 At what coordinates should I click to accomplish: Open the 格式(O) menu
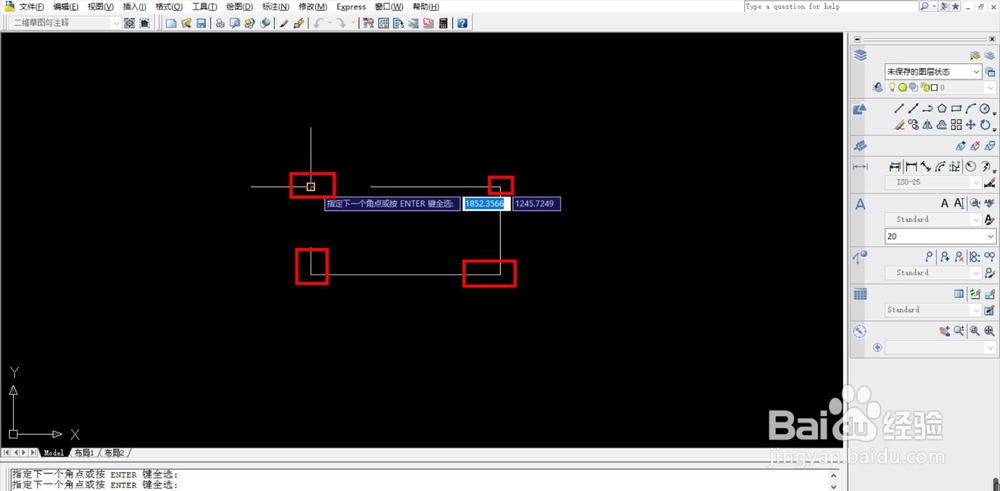coord(169,6)
